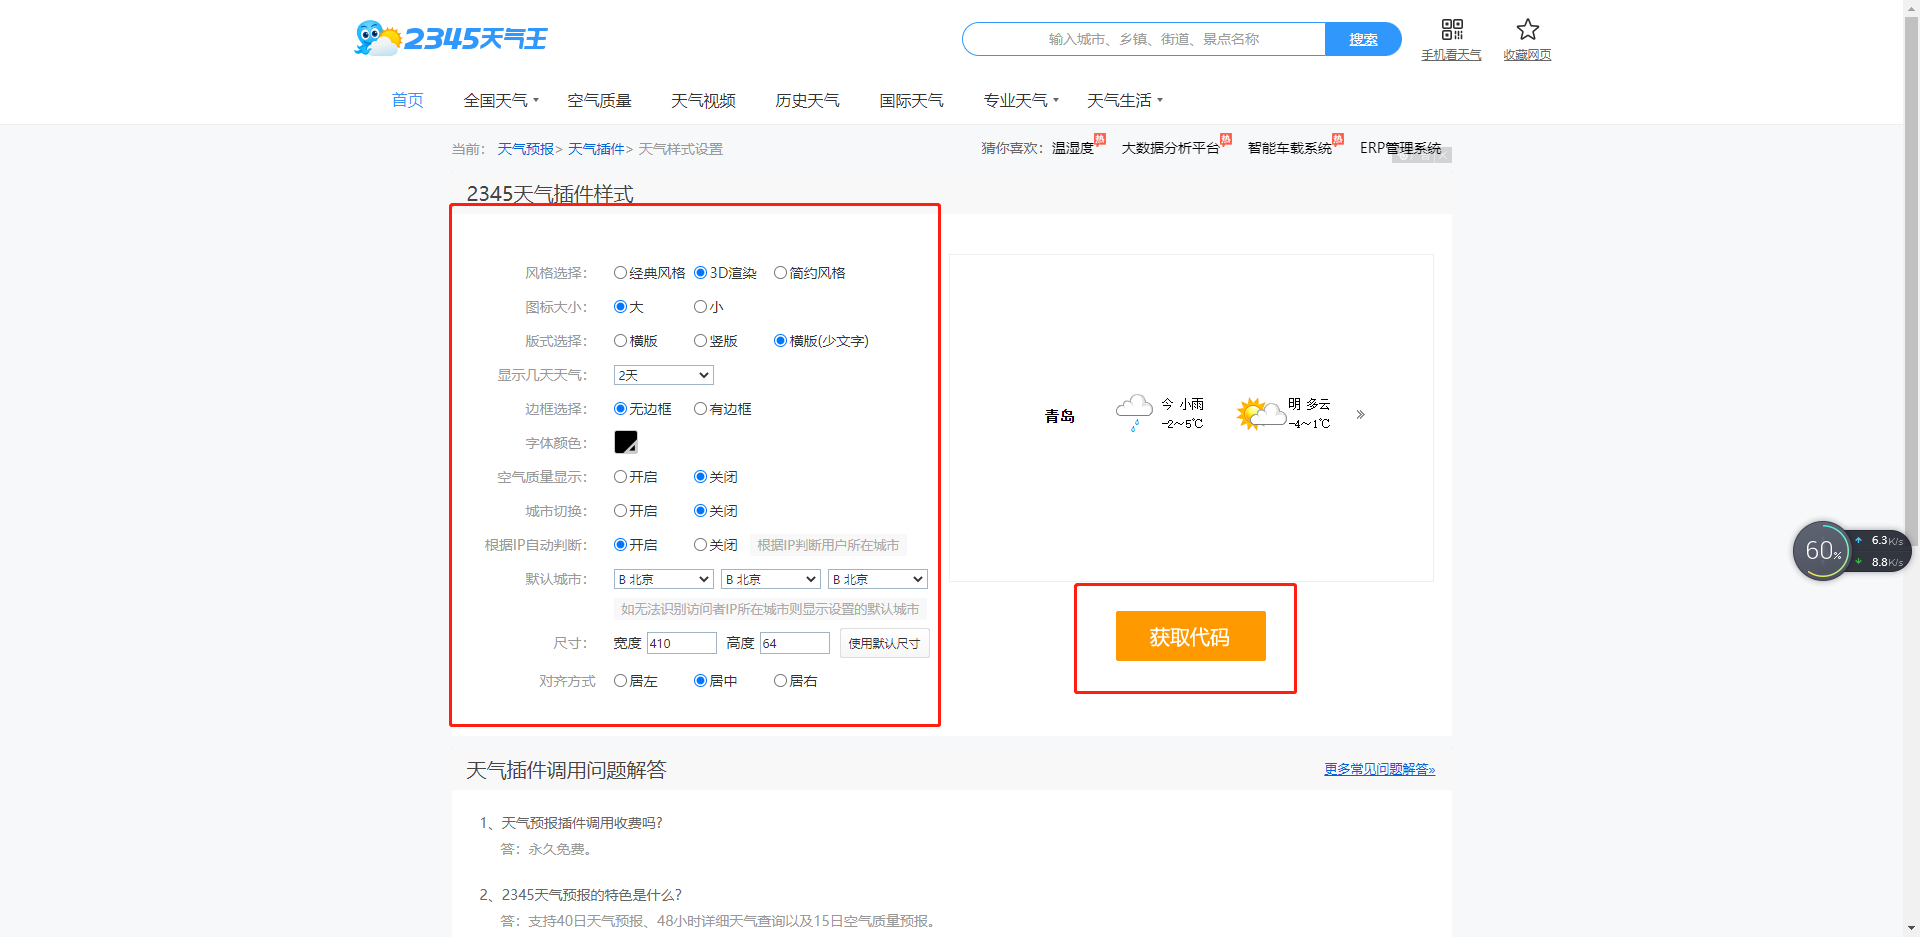Image resolution: width=1920 pixels, height=937 pixels.
Task: Align widget 居左
Action: click(620, 681)
